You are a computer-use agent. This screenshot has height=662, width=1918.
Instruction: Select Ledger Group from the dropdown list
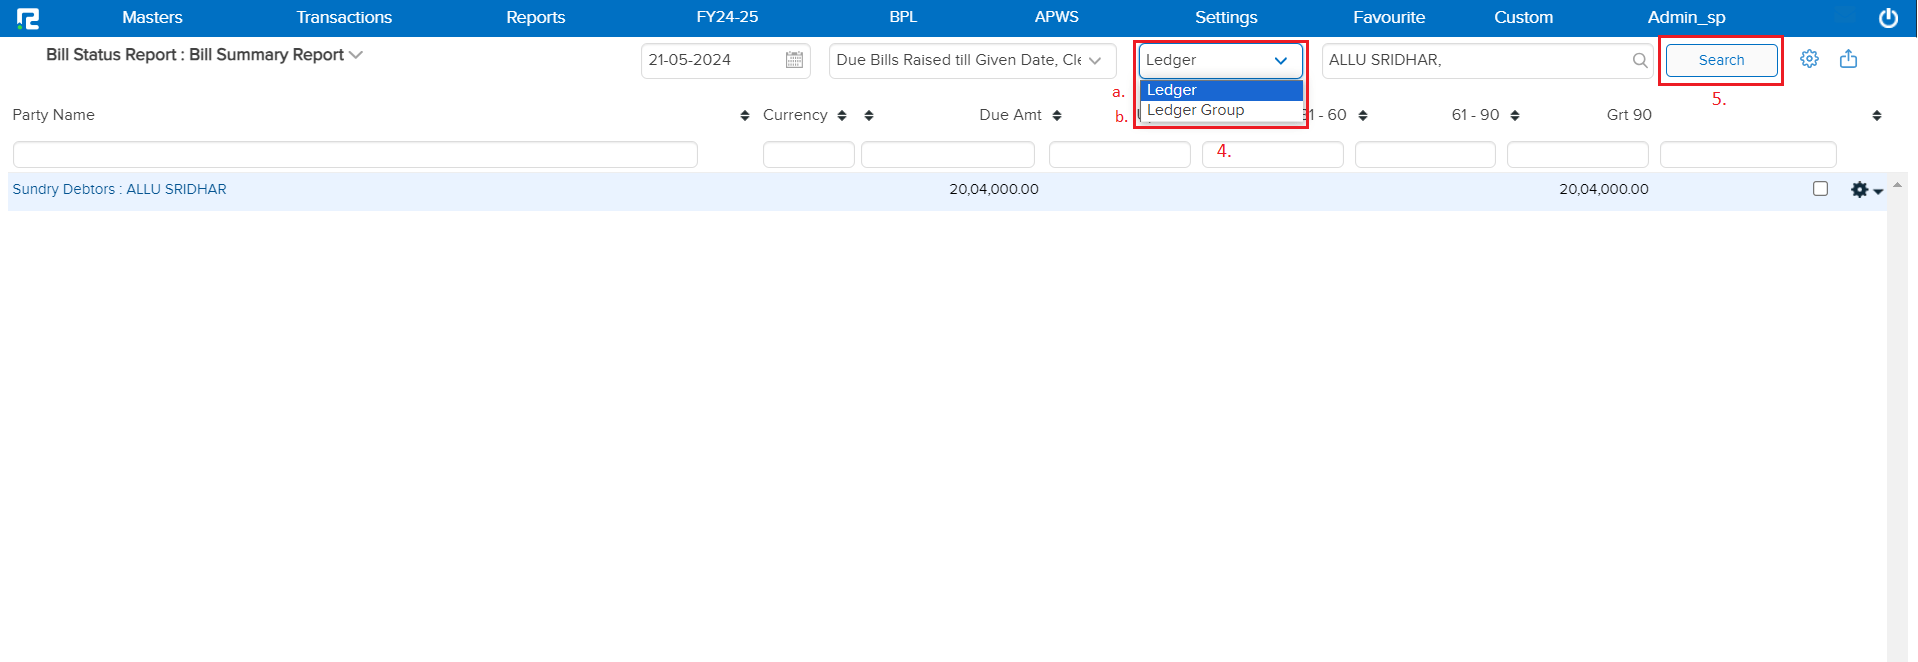coord(1196,111)
